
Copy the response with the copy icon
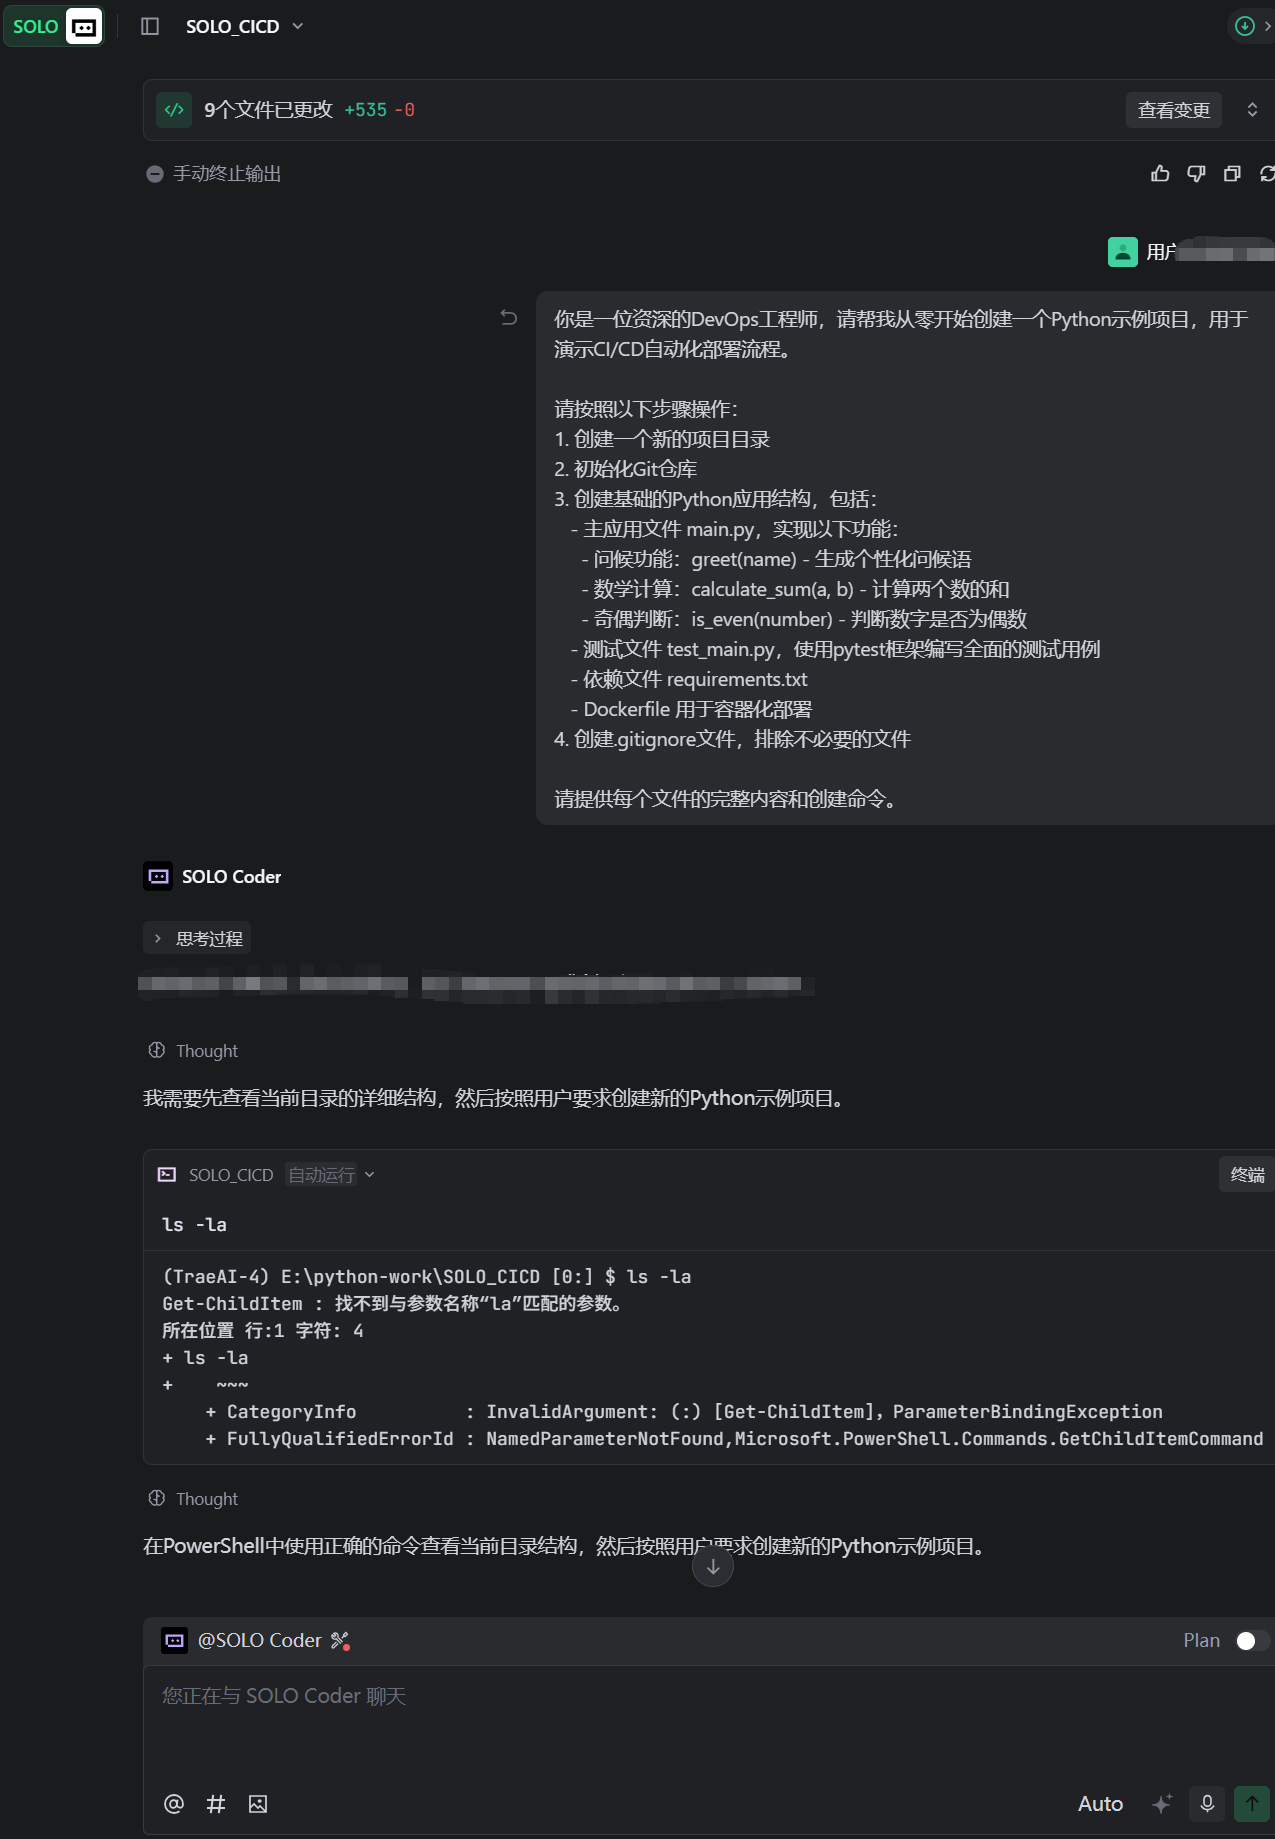pos(1232,174)
